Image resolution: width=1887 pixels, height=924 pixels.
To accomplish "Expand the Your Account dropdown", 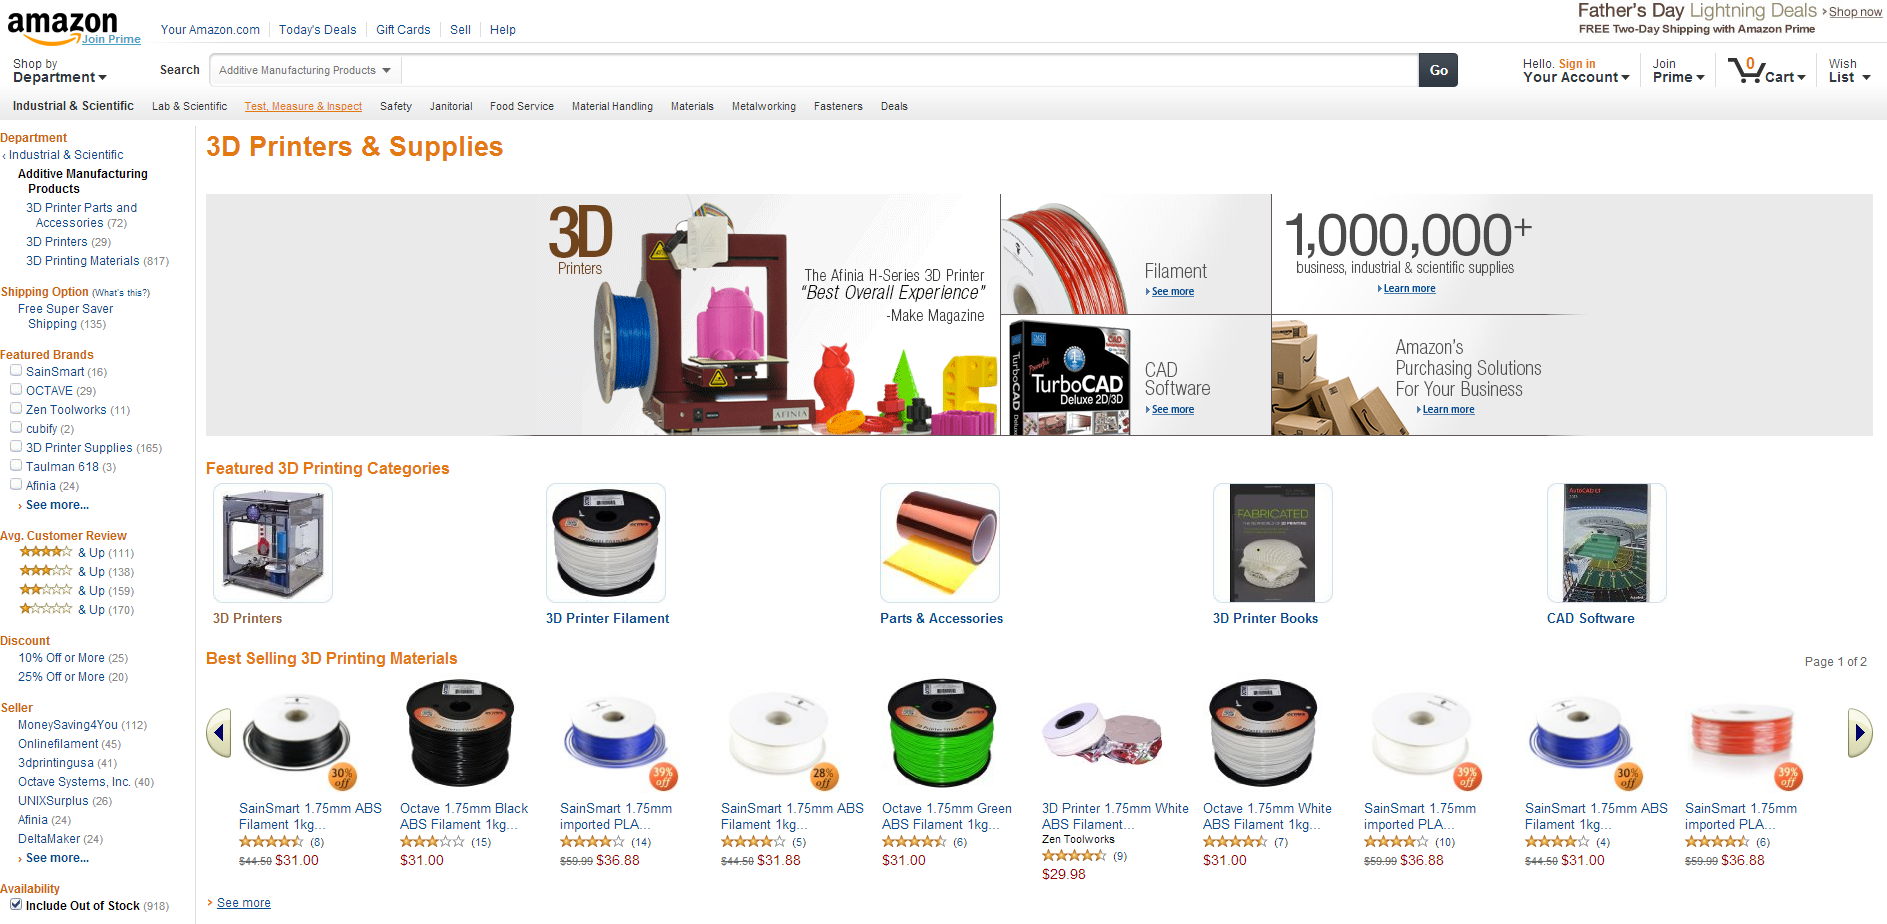I will tap(1576, 71).
